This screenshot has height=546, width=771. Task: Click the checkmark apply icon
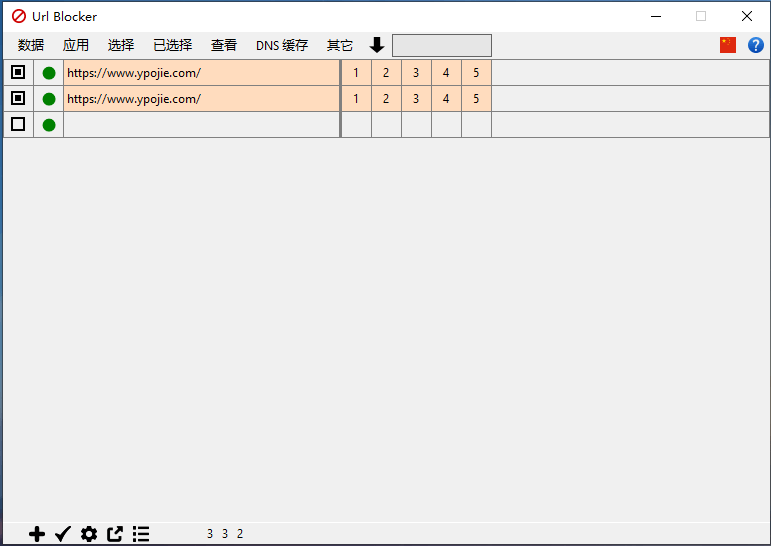[x=63, y=534]
